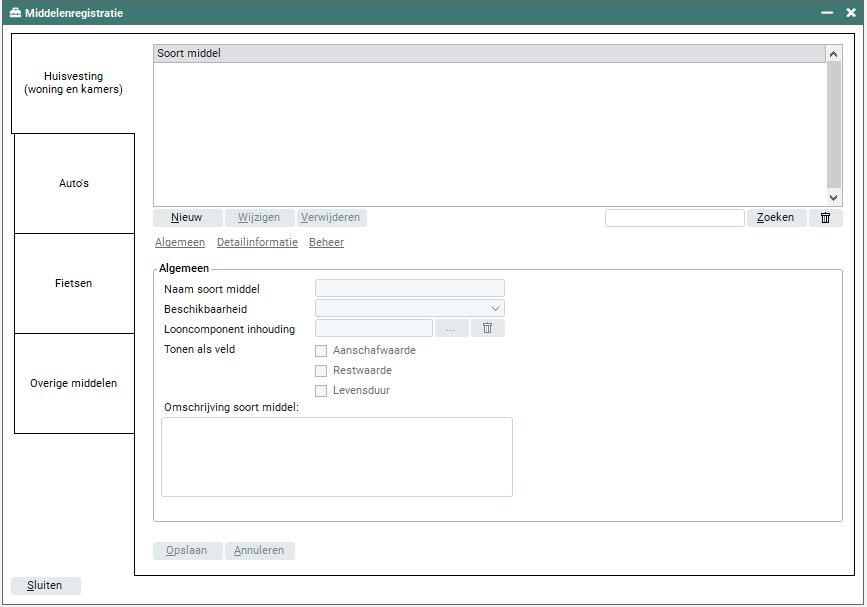Click the trash icon next to Zoeken

tap(825, 218)
